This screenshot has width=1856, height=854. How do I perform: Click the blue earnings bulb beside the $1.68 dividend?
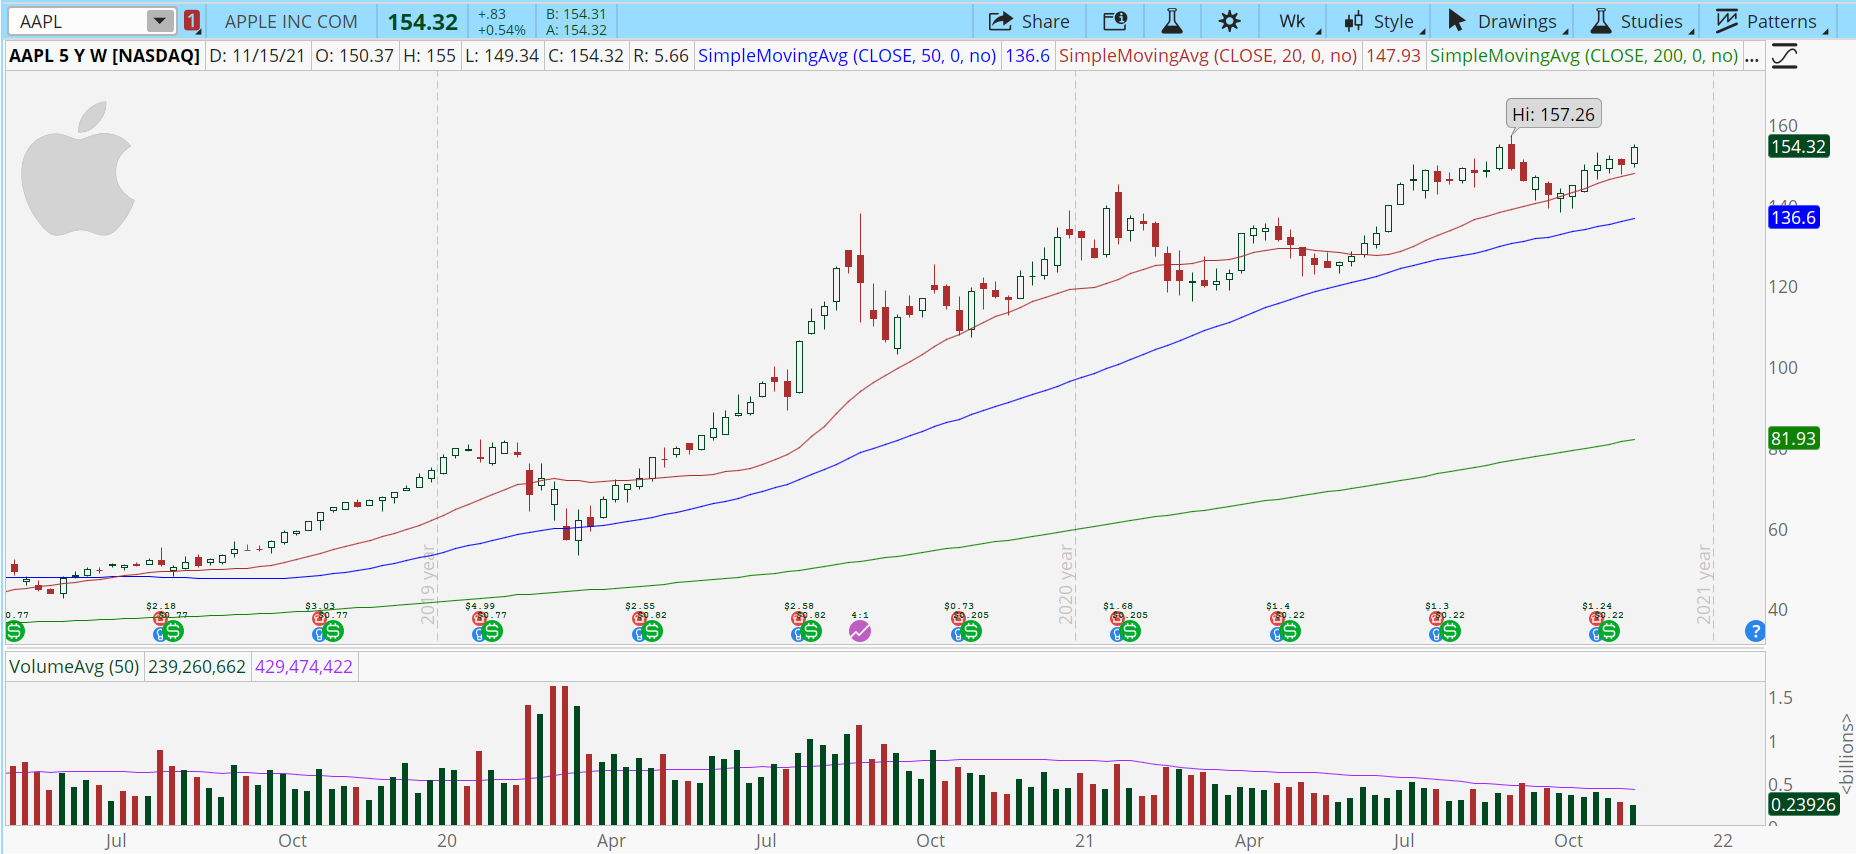click(x=1117, y=634)
